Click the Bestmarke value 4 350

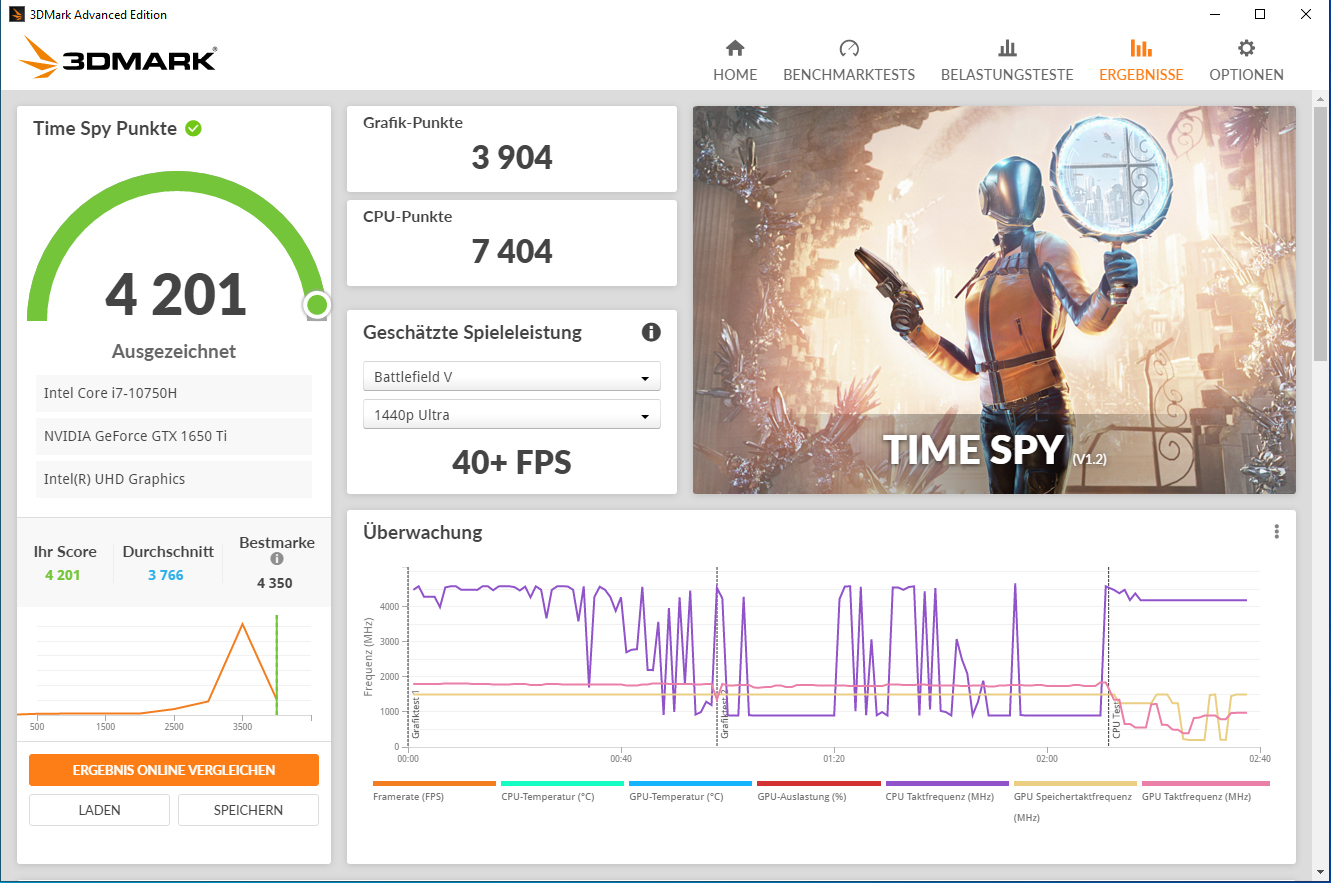coord(275,583)
